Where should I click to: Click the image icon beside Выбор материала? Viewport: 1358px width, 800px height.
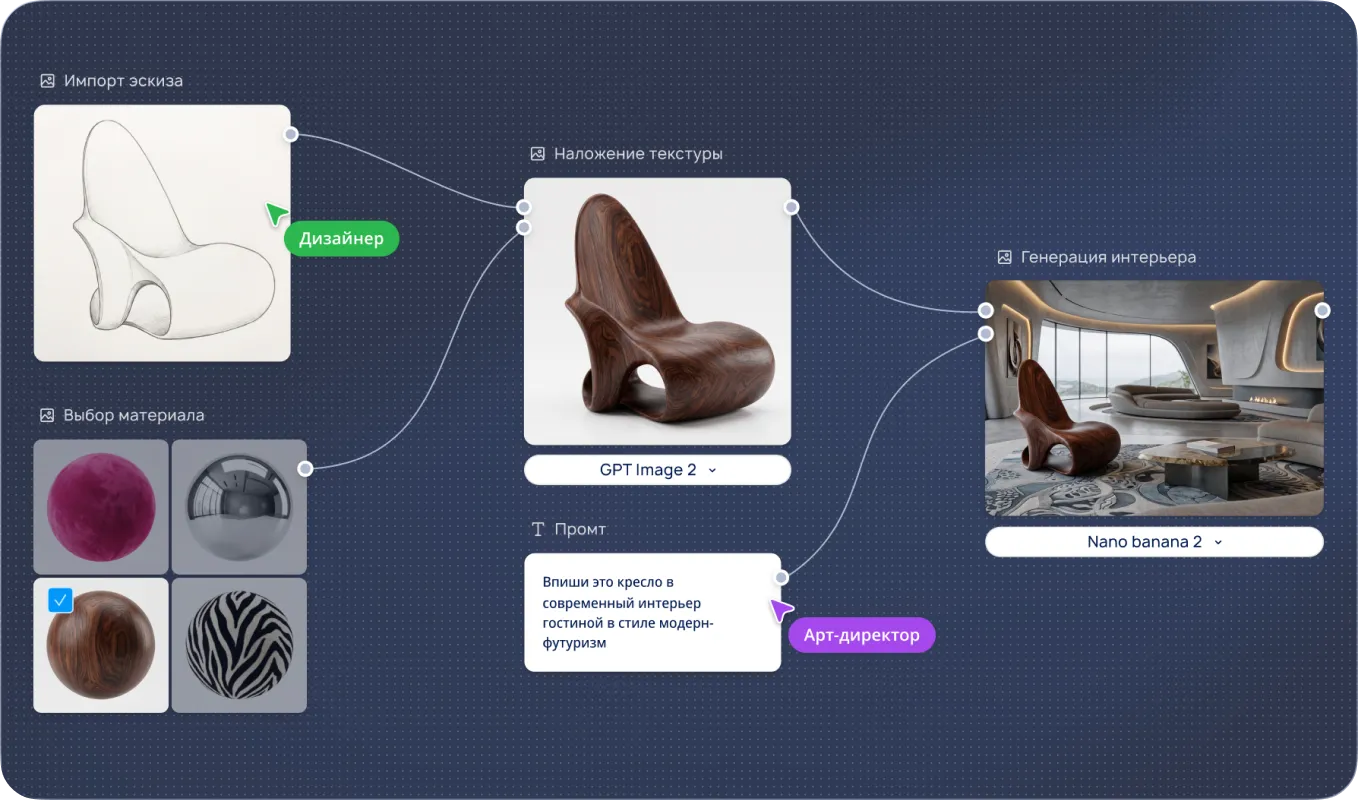point(47,415)
